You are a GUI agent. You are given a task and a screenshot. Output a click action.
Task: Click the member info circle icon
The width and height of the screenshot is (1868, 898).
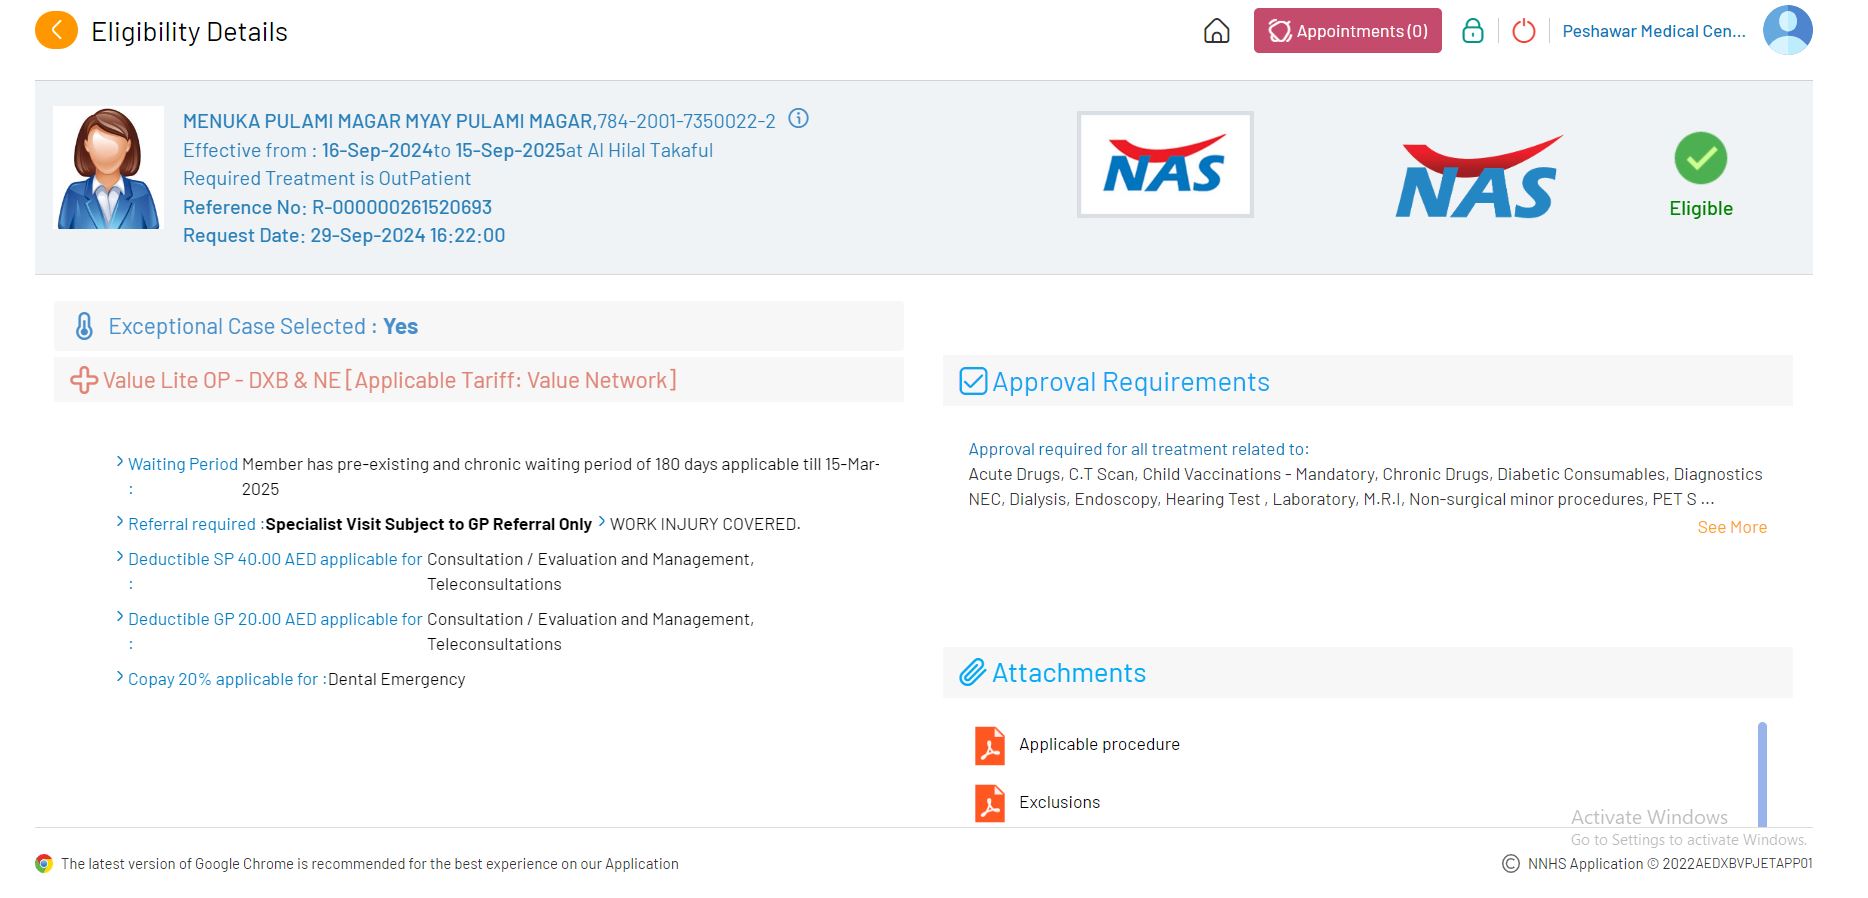(798, 119)
